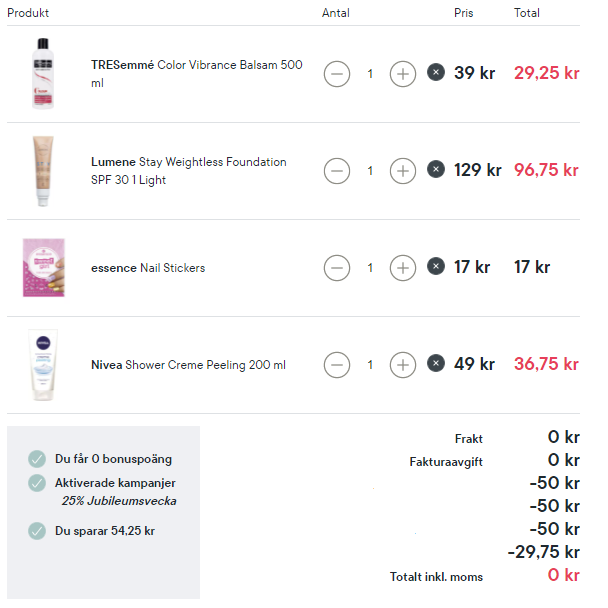The height and width of the screenshot is (608, 608).
Task: Increase quantity of Lumene Stay Weightless Foundation
Action: (x=402, y=171)
